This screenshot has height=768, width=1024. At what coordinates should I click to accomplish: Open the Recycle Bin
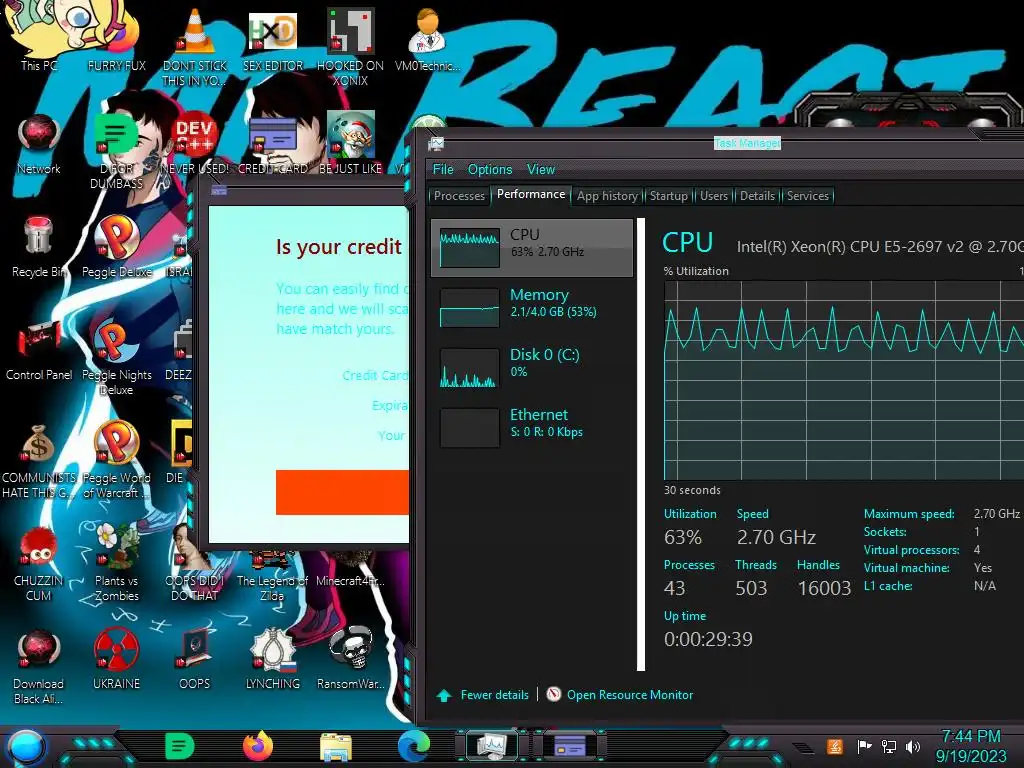(x=38, y=247)
